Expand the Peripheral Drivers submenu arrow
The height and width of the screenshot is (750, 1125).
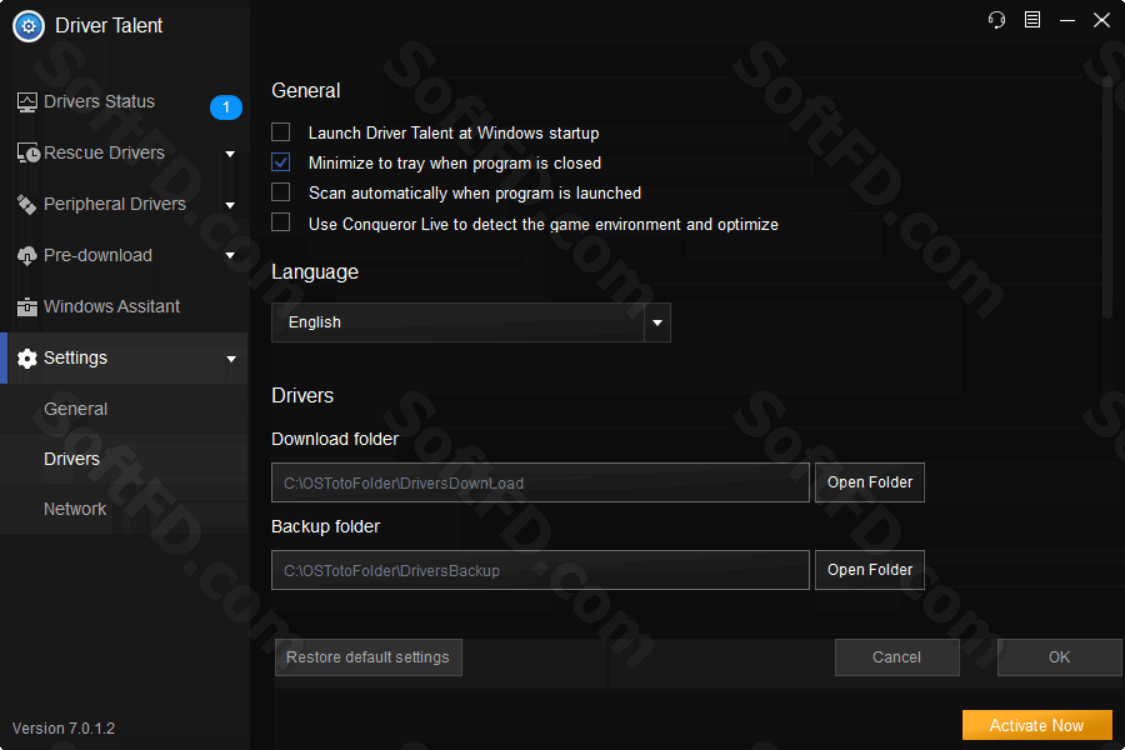[230, 205]
